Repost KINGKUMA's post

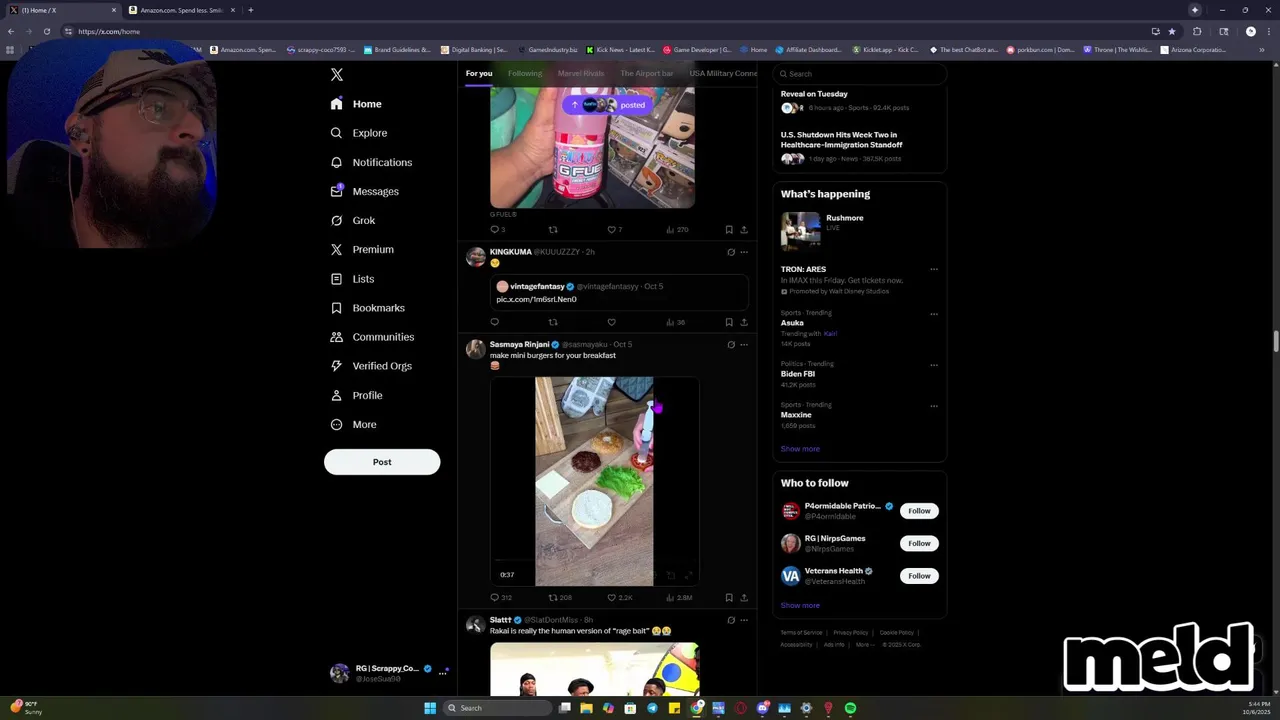553,322
